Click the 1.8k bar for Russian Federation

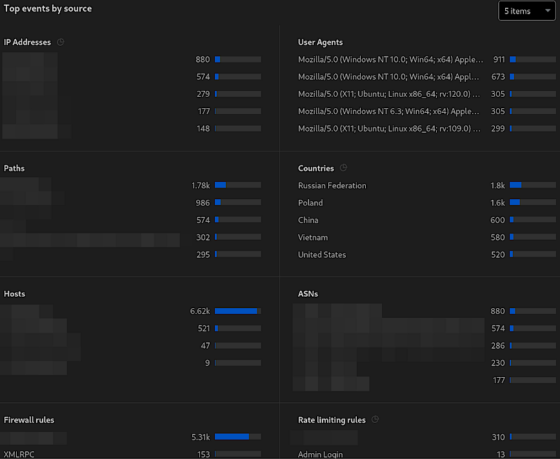click(533, 185)
